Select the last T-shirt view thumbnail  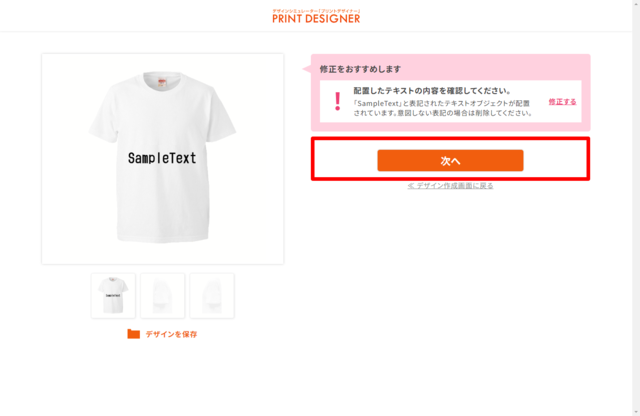tap(212, 296)
